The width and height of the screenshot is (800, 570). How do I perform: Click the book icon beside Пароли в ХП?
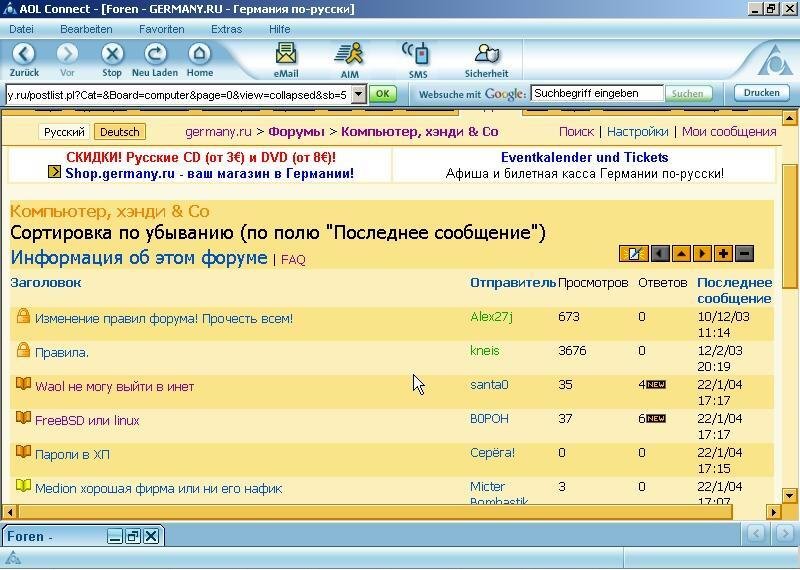(x=23, y=452)
